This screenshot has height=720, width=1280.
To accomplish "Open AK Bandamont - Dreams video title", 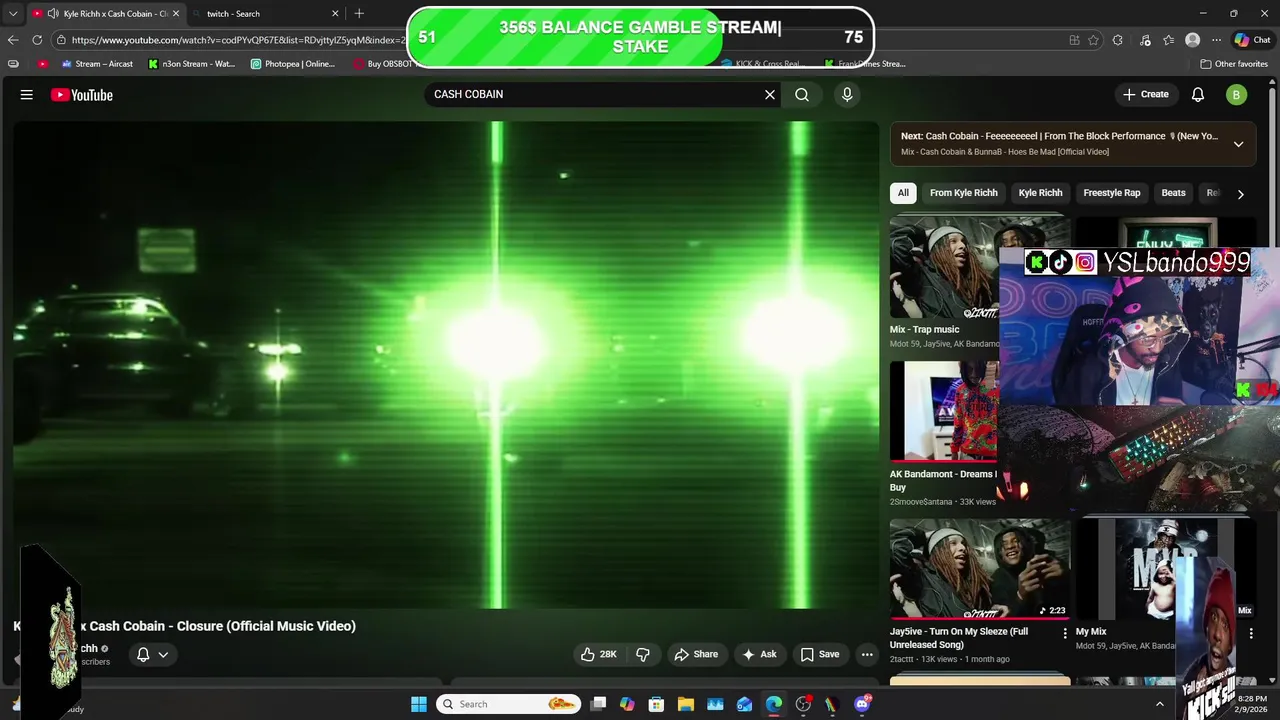I will click(x=943, y=481).
